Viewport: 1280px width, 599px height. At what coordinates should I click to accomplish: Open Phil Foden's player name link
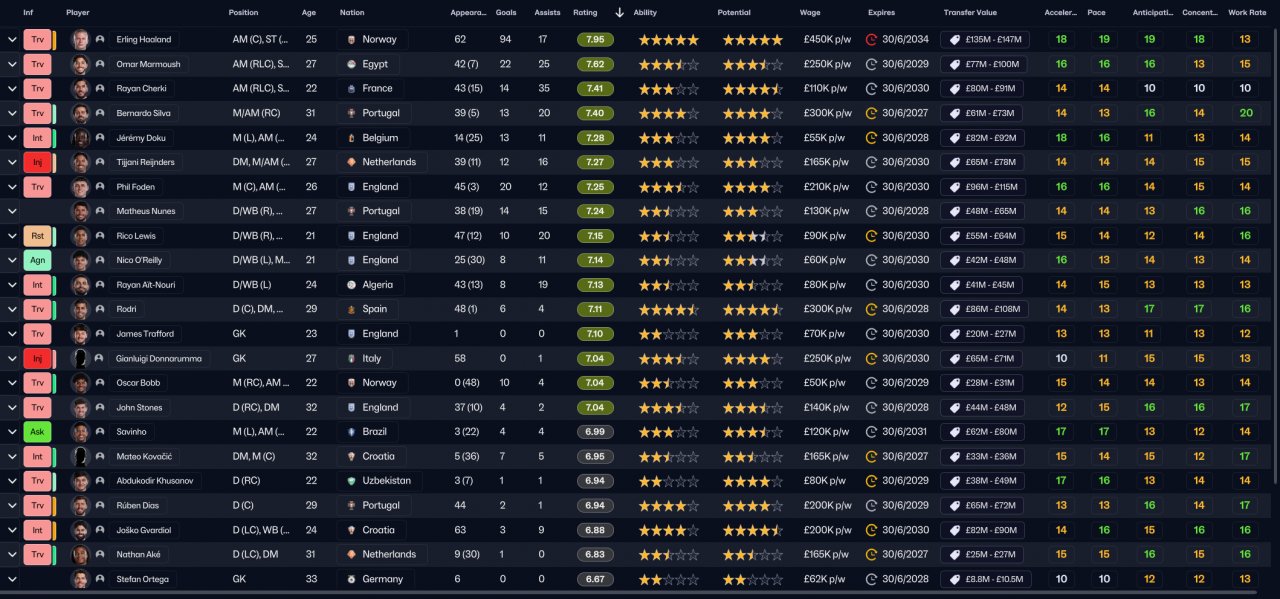pos(137,187)
